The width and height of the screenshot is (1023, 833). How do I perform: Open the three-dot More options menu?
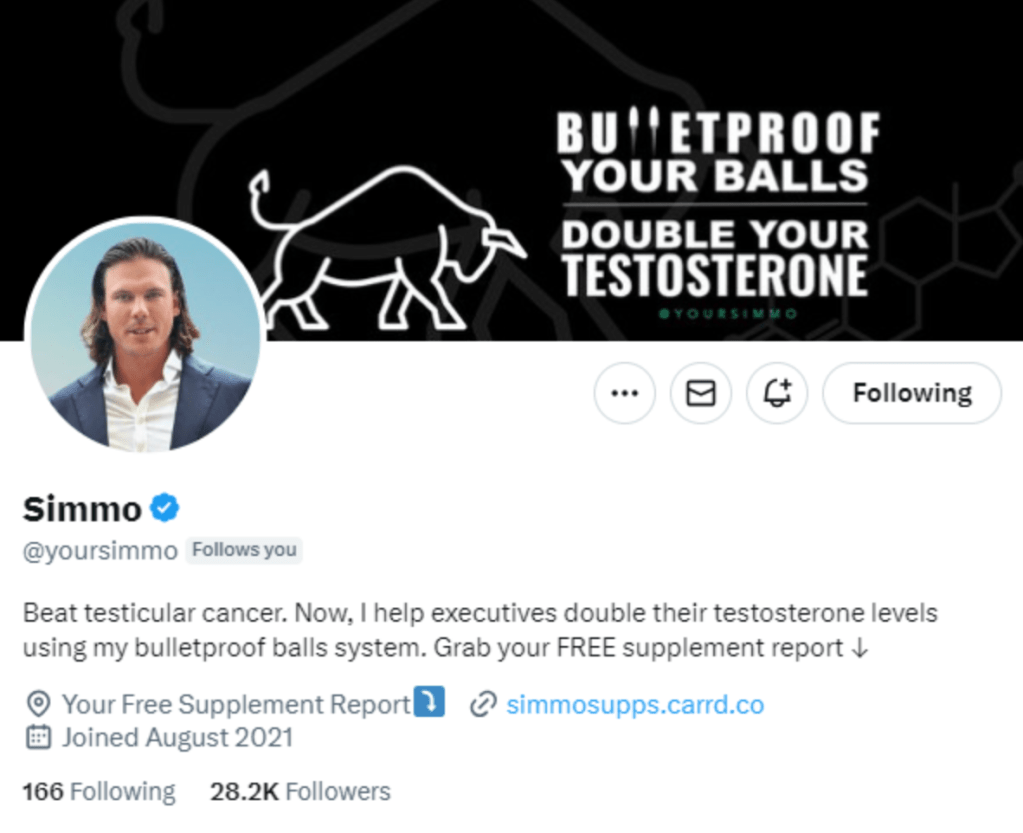tap(624, 393)
